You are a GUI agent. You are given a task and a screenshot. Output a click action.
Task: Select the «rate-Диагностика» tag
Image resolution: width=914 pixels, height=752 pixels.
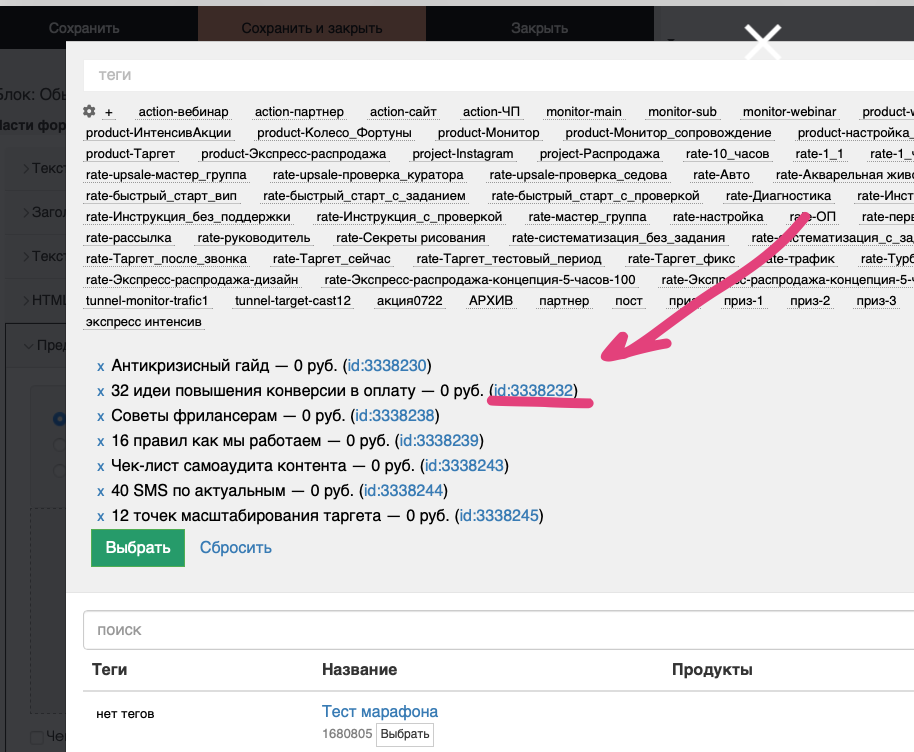(779, 196)
